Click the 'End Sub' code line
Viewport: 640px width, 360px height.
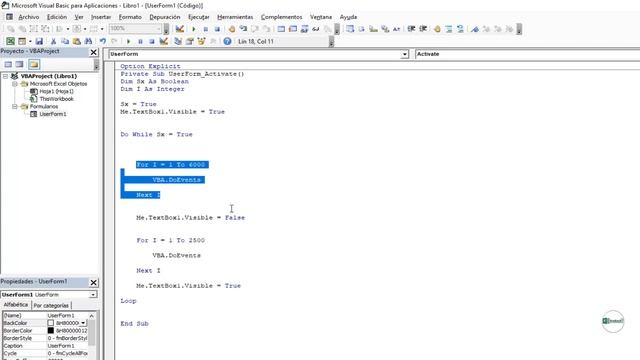[x=134, y=324]
